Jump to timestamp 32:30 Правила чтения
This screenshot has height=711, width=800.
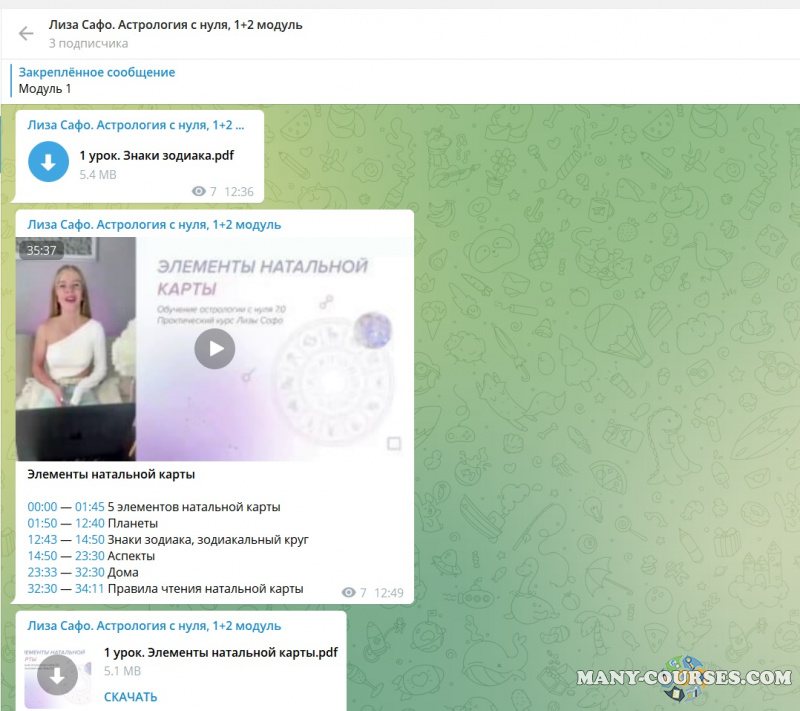tap(42, 589)
